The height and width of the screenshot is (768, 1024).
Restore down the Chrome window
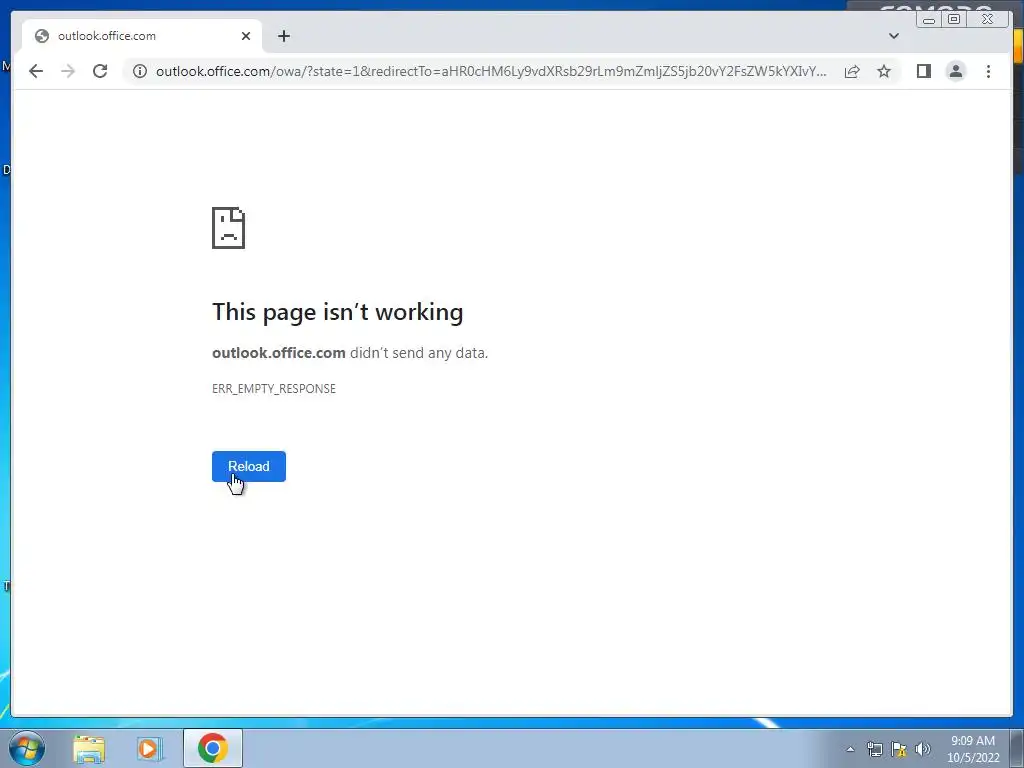click(954, 20)
